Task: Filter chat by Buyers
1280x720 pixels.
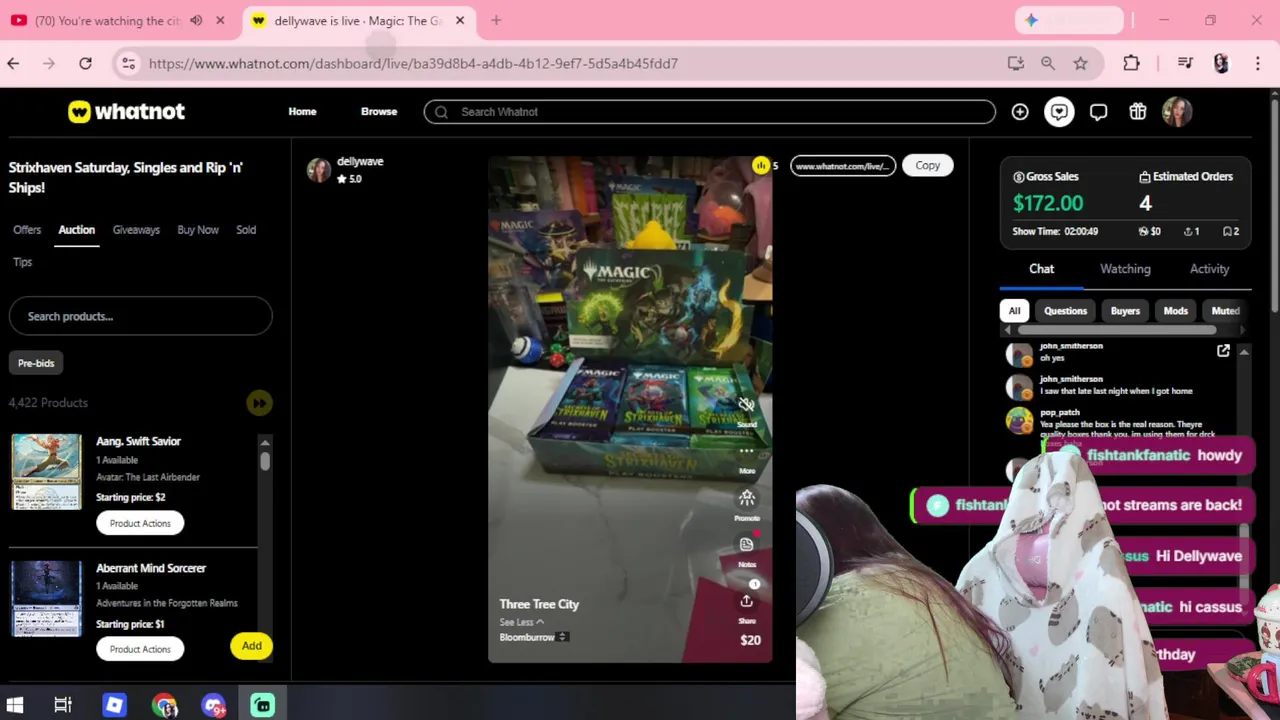Action: coord(1125,311)
